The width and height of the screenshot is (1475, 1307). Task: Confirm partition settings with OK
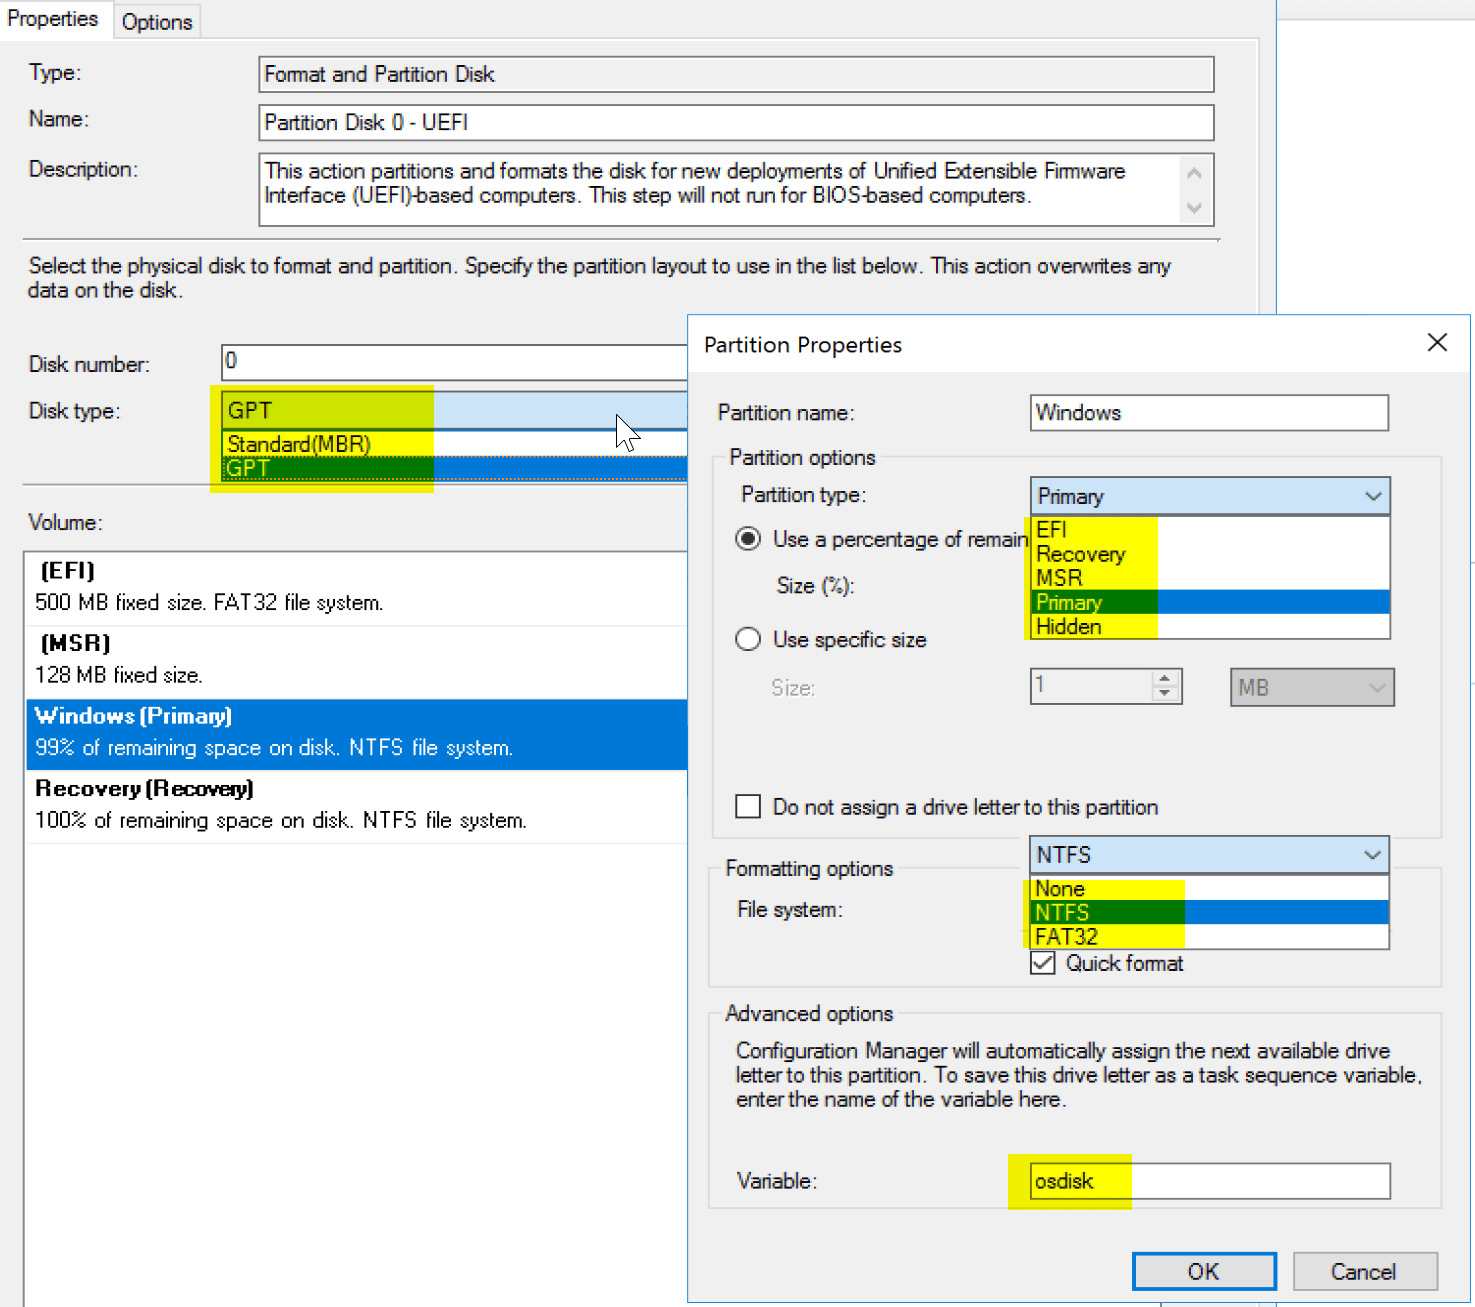pos(1203,1271)
